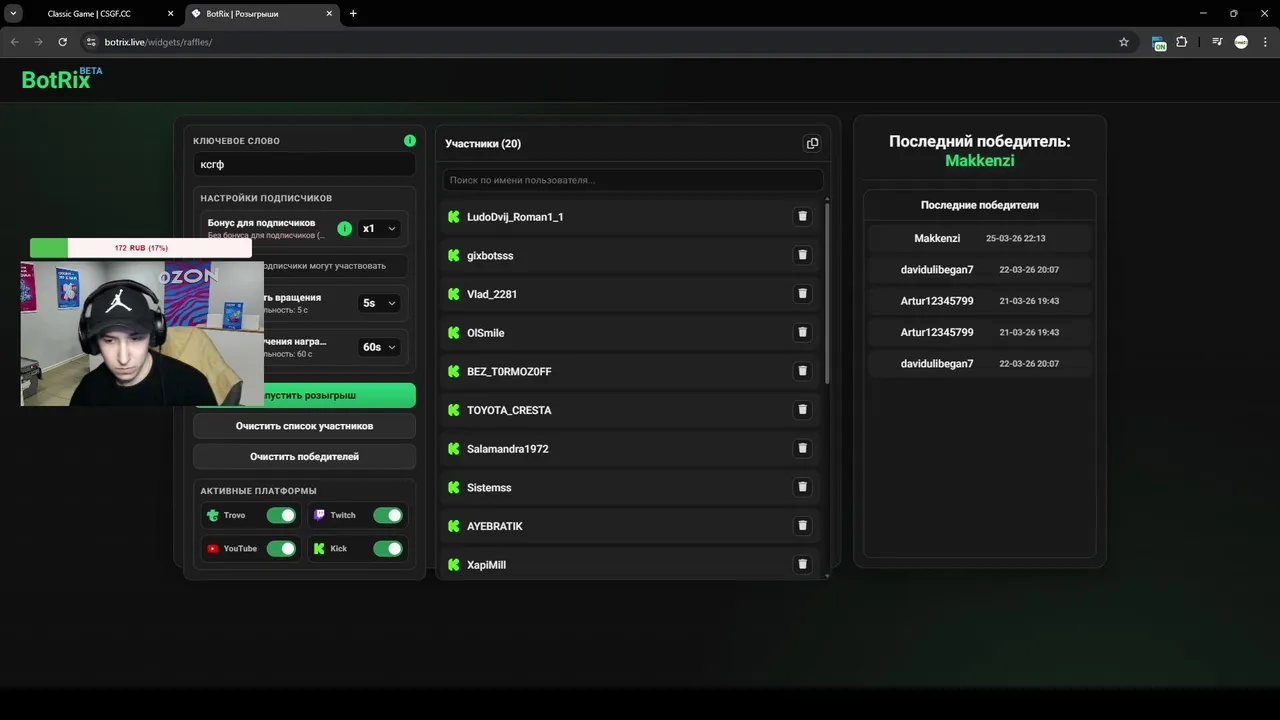The width and height of the screenshot is (1280, 720).
Task: Click the browser address bar URL
Action: click(x=158, y=42)
